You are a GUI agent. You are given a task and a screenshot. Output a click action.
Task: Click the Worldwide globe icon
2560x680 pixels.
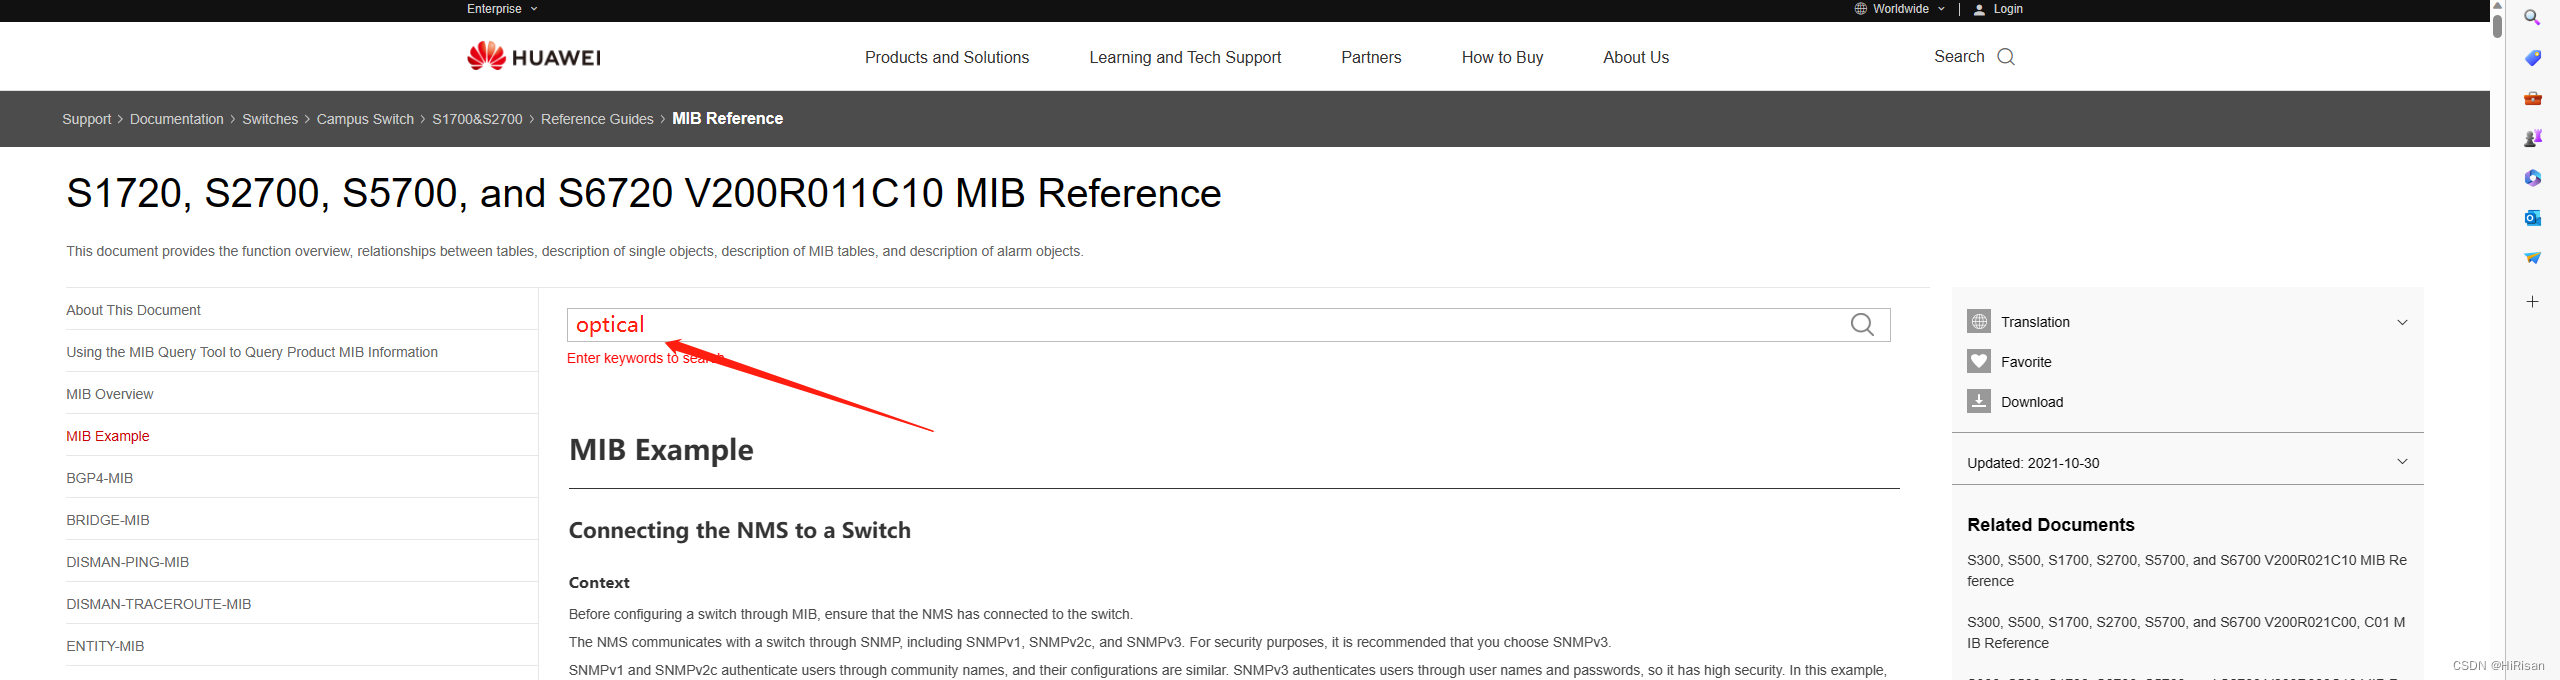click(1861, 9)
